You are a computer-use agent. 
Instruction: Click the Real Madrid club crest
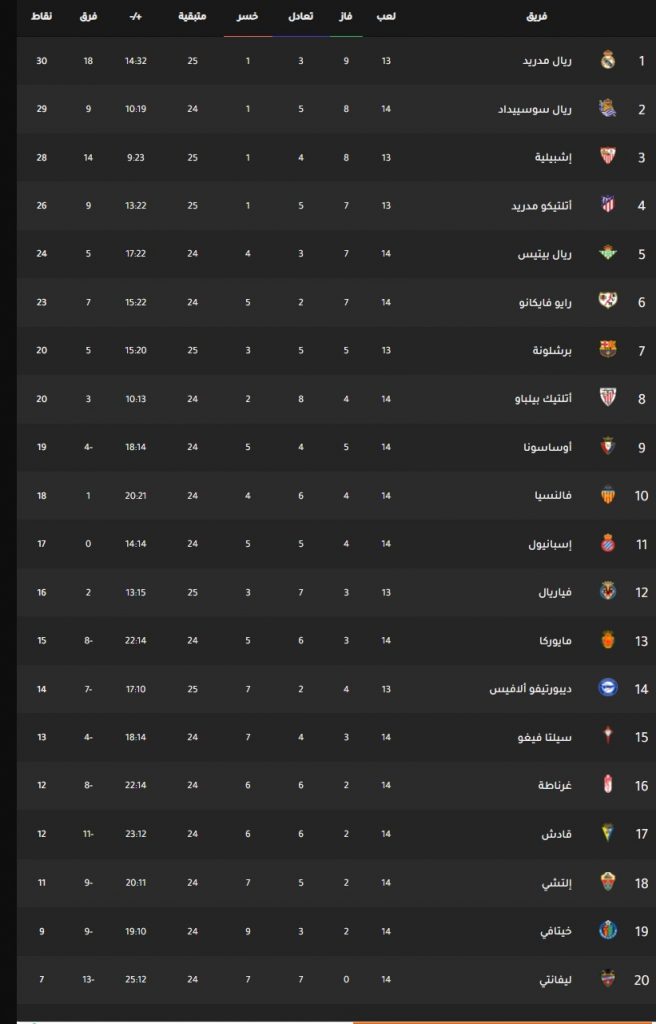pos(608,61)
